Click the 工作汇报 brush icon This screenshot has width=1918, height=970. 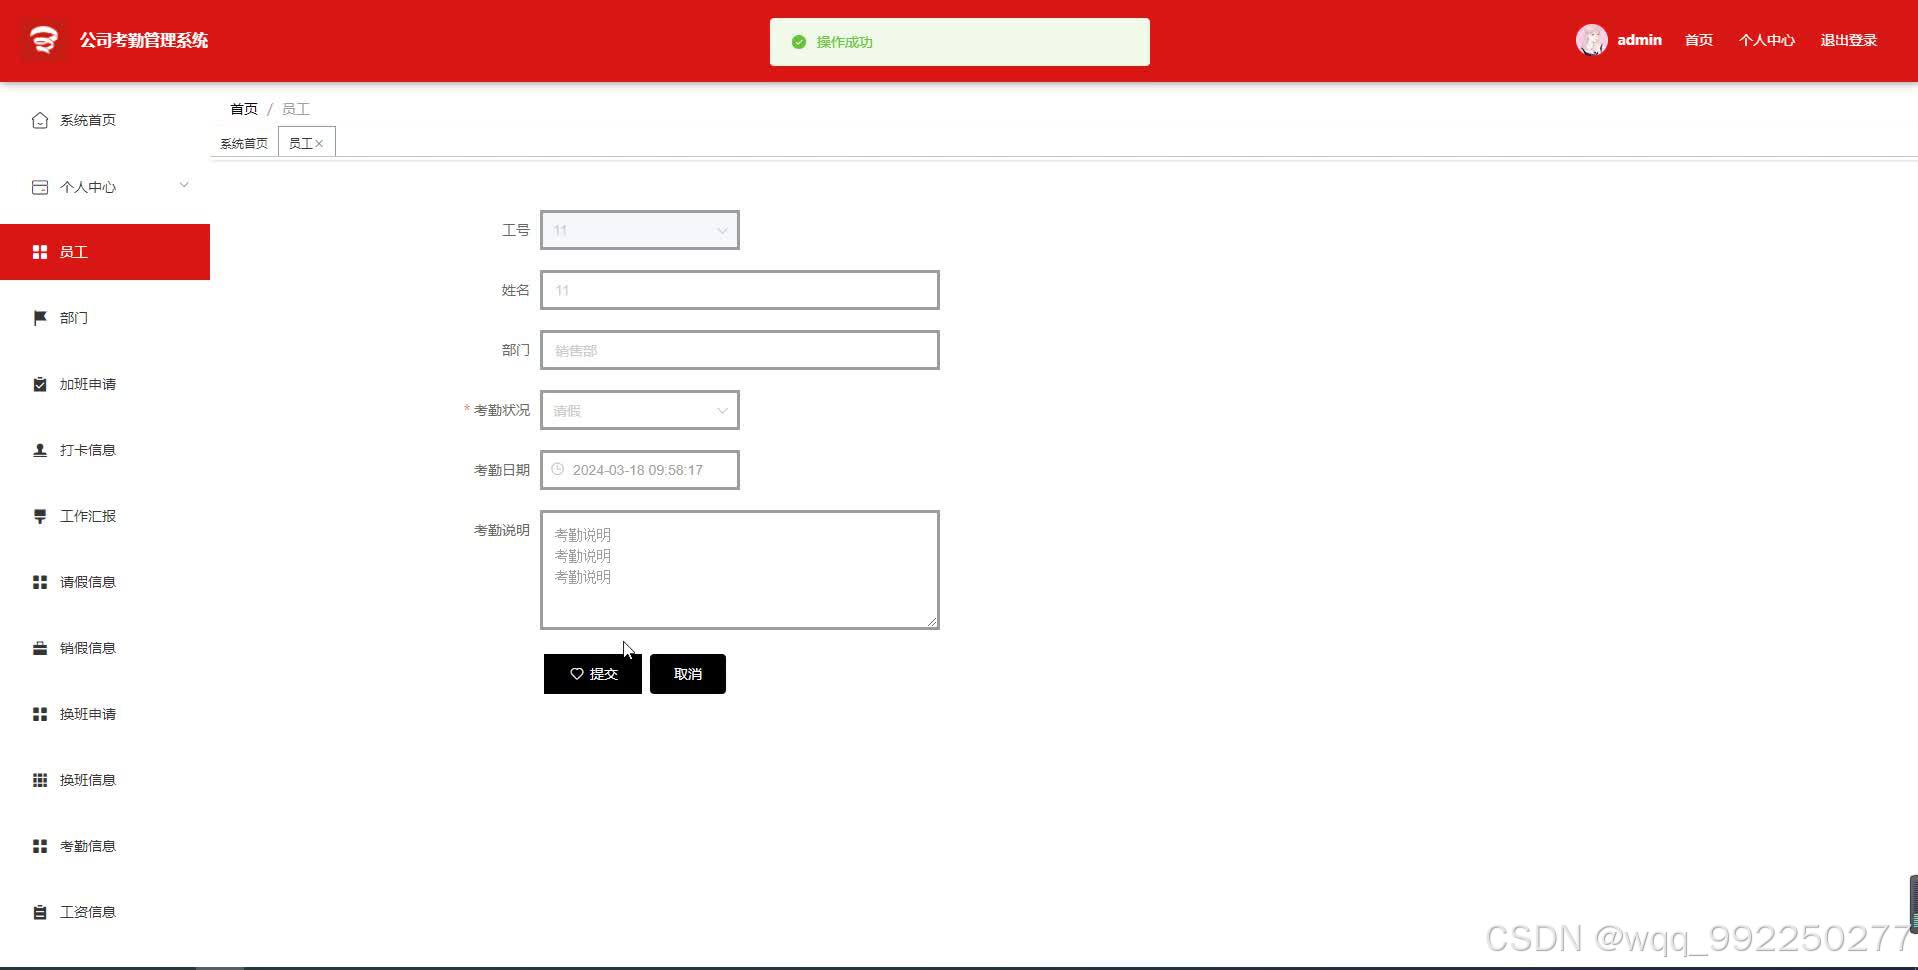[x=40, y=516]
